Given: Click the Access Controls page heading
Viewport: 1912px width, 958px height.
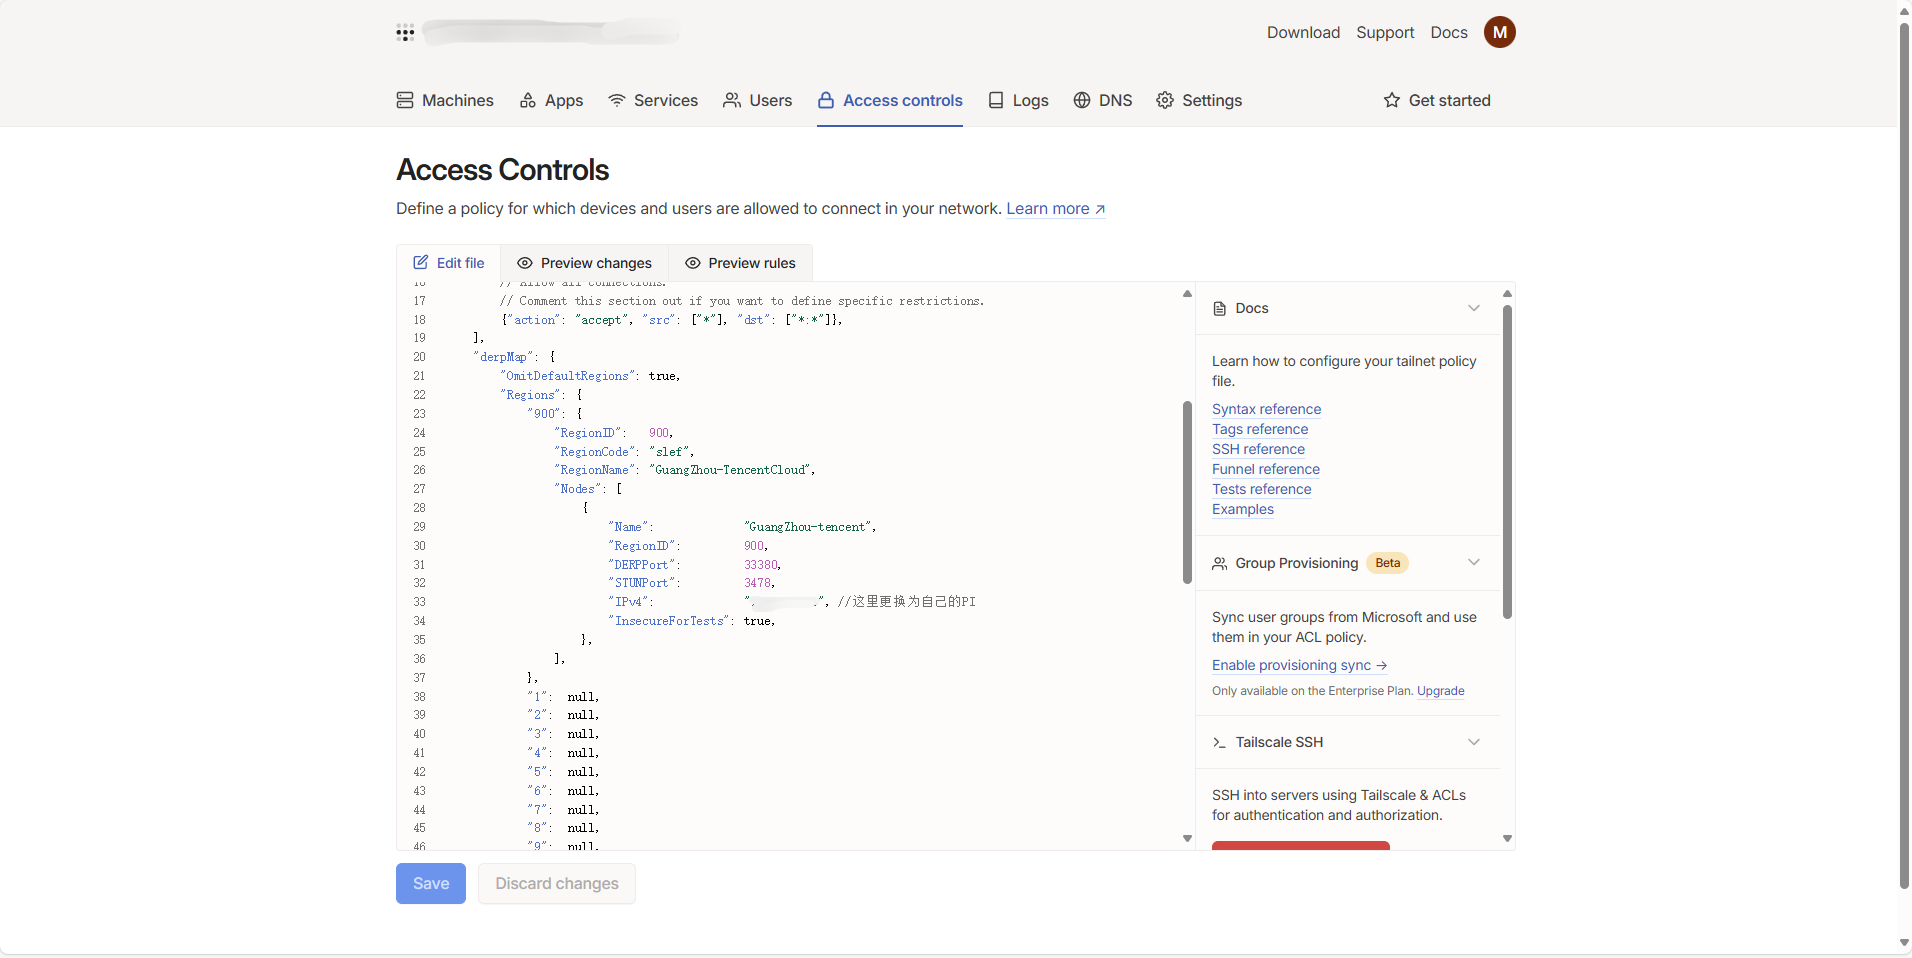Looking at the screenshot, I should pyautogui.click(x=502, y=170).
